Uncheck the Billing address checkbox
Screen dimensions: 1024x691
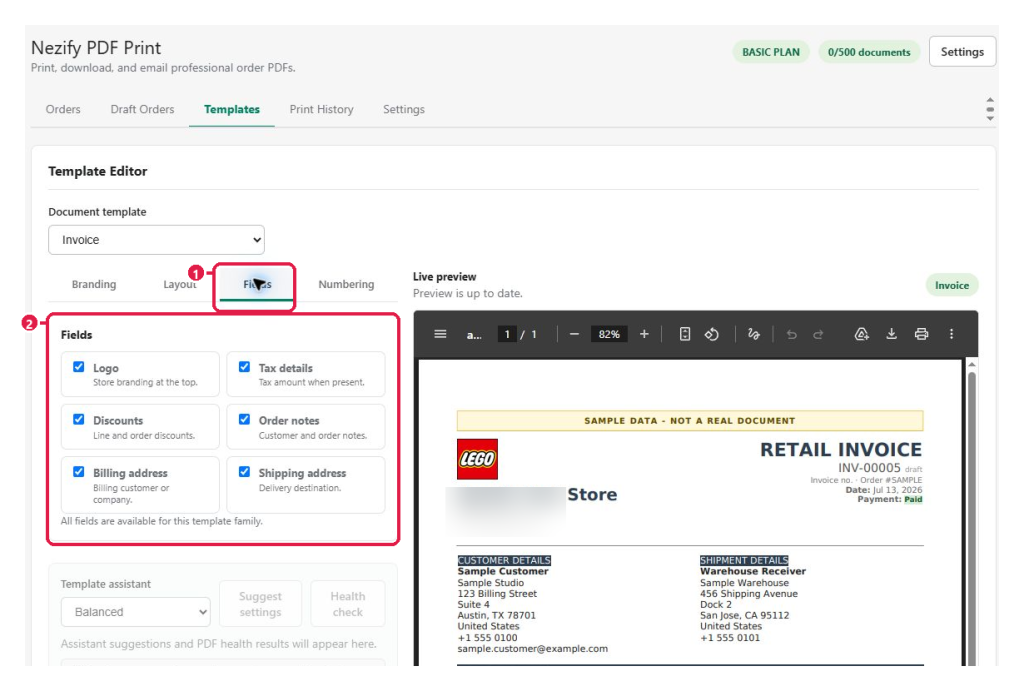pos(78,472)
